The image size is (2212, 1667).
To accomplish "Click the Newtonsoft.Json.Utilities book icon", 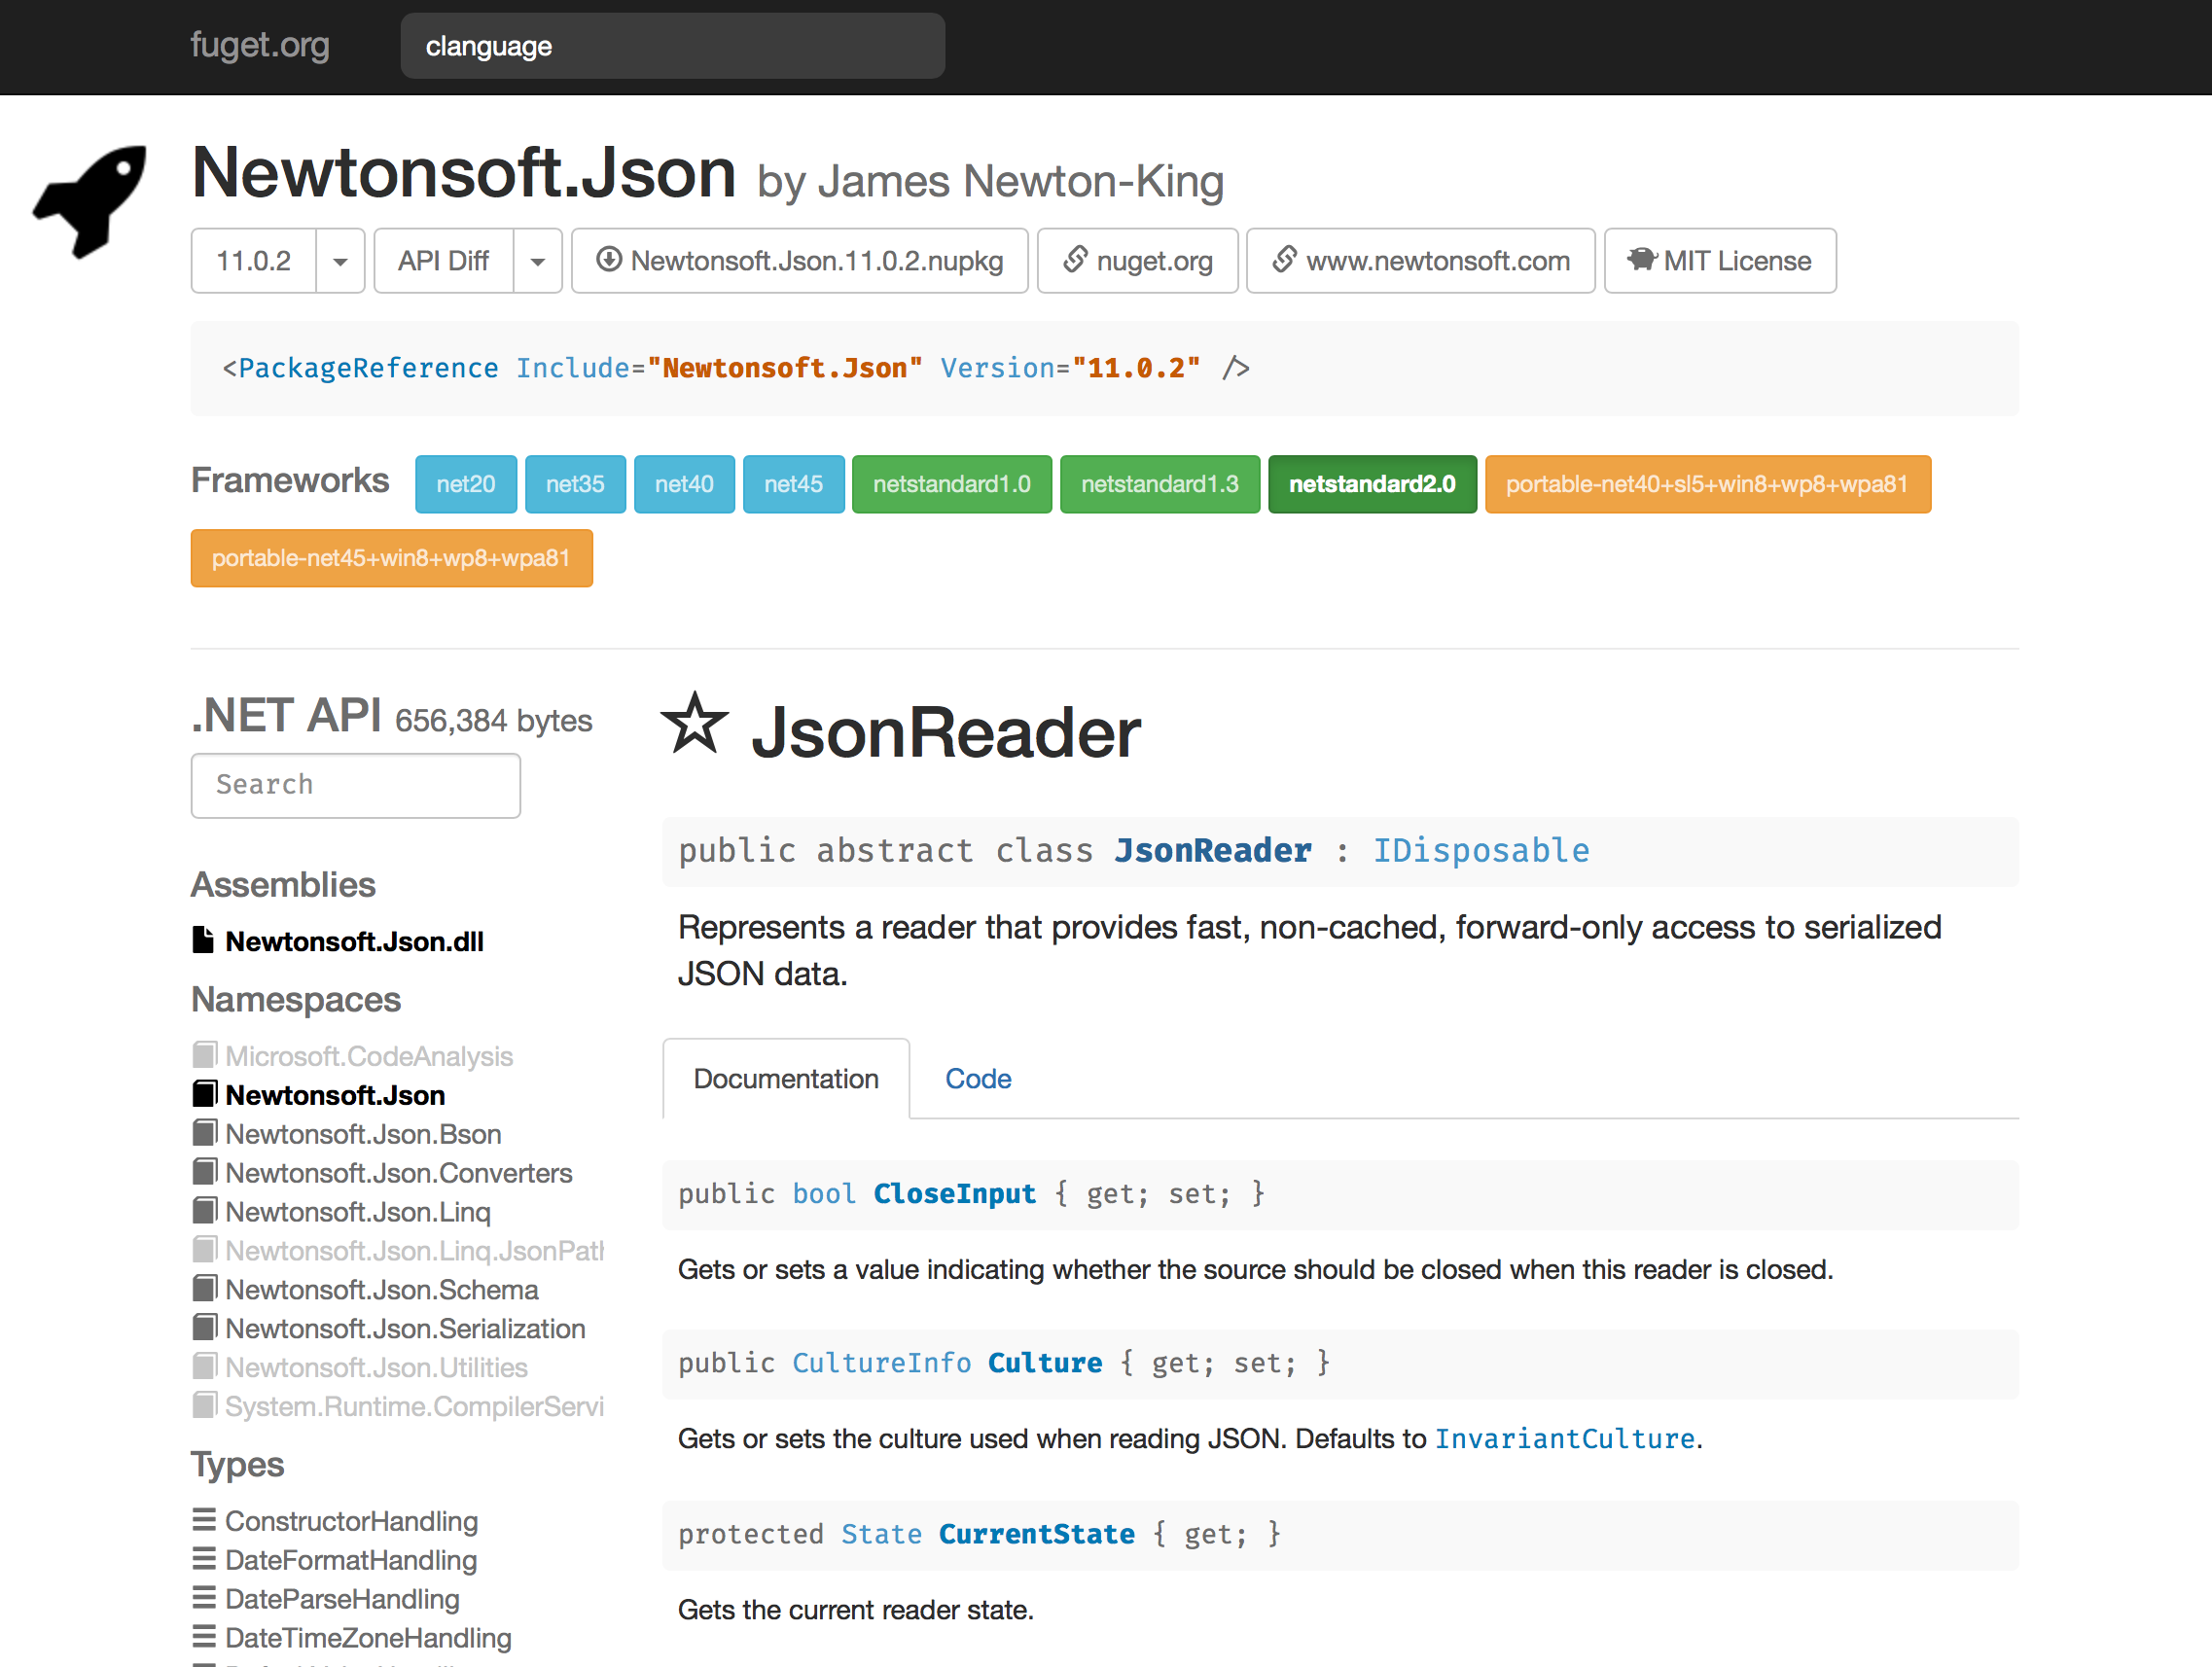I will point(204,1367).
